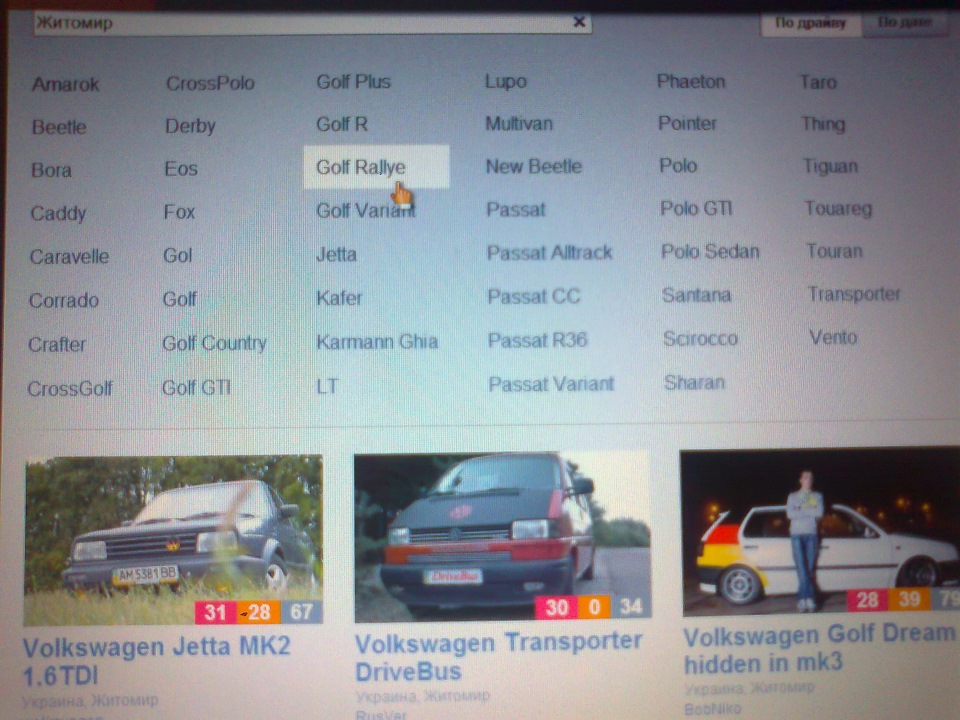Screen dimensions: 960x720
Task: Open Volkswagen Golf Dream hidden in mk3 title
Action: (x=819, y=649)
